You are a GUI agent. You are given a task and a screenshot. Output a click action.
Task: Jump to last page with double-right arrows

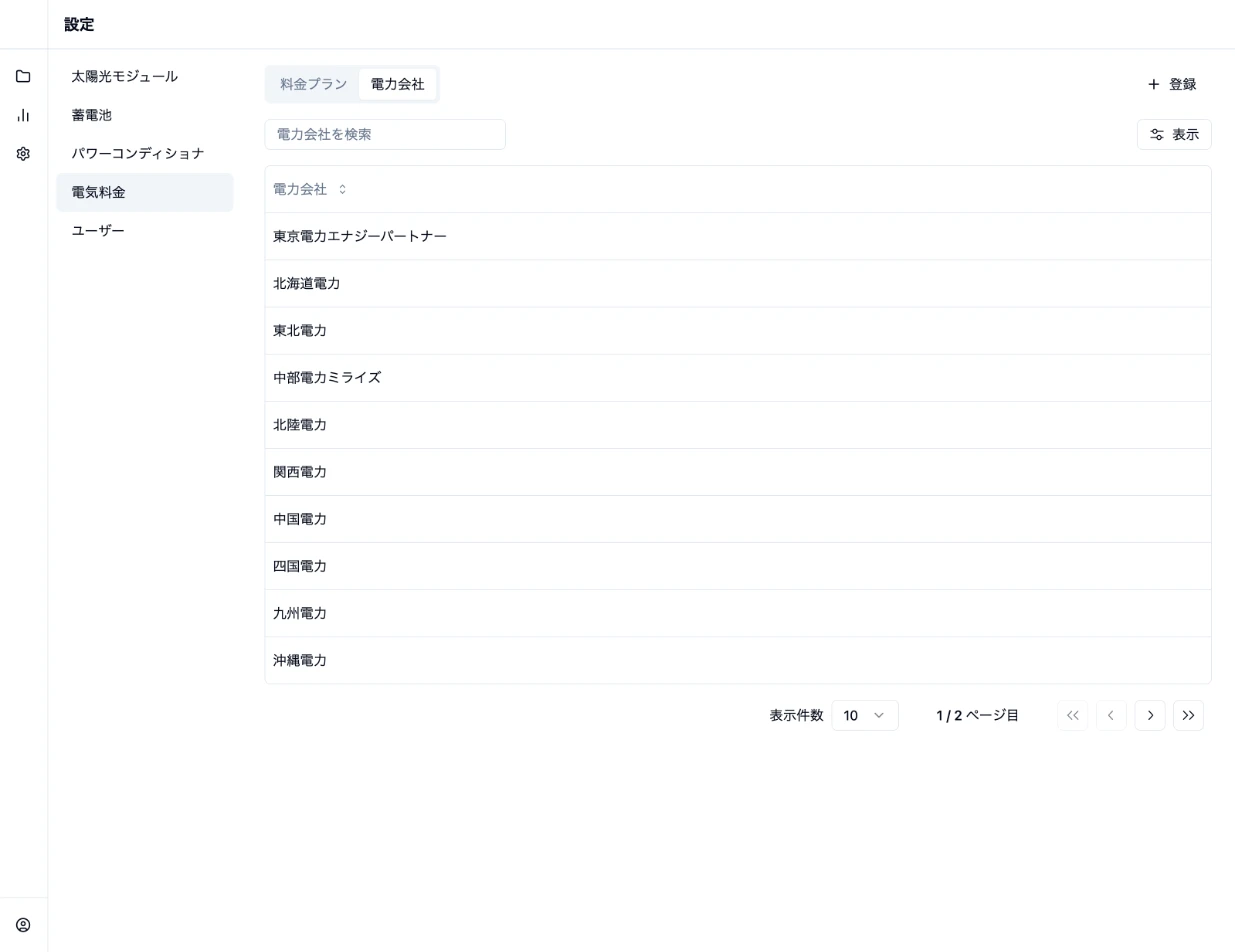click(x=1188, y=715)
